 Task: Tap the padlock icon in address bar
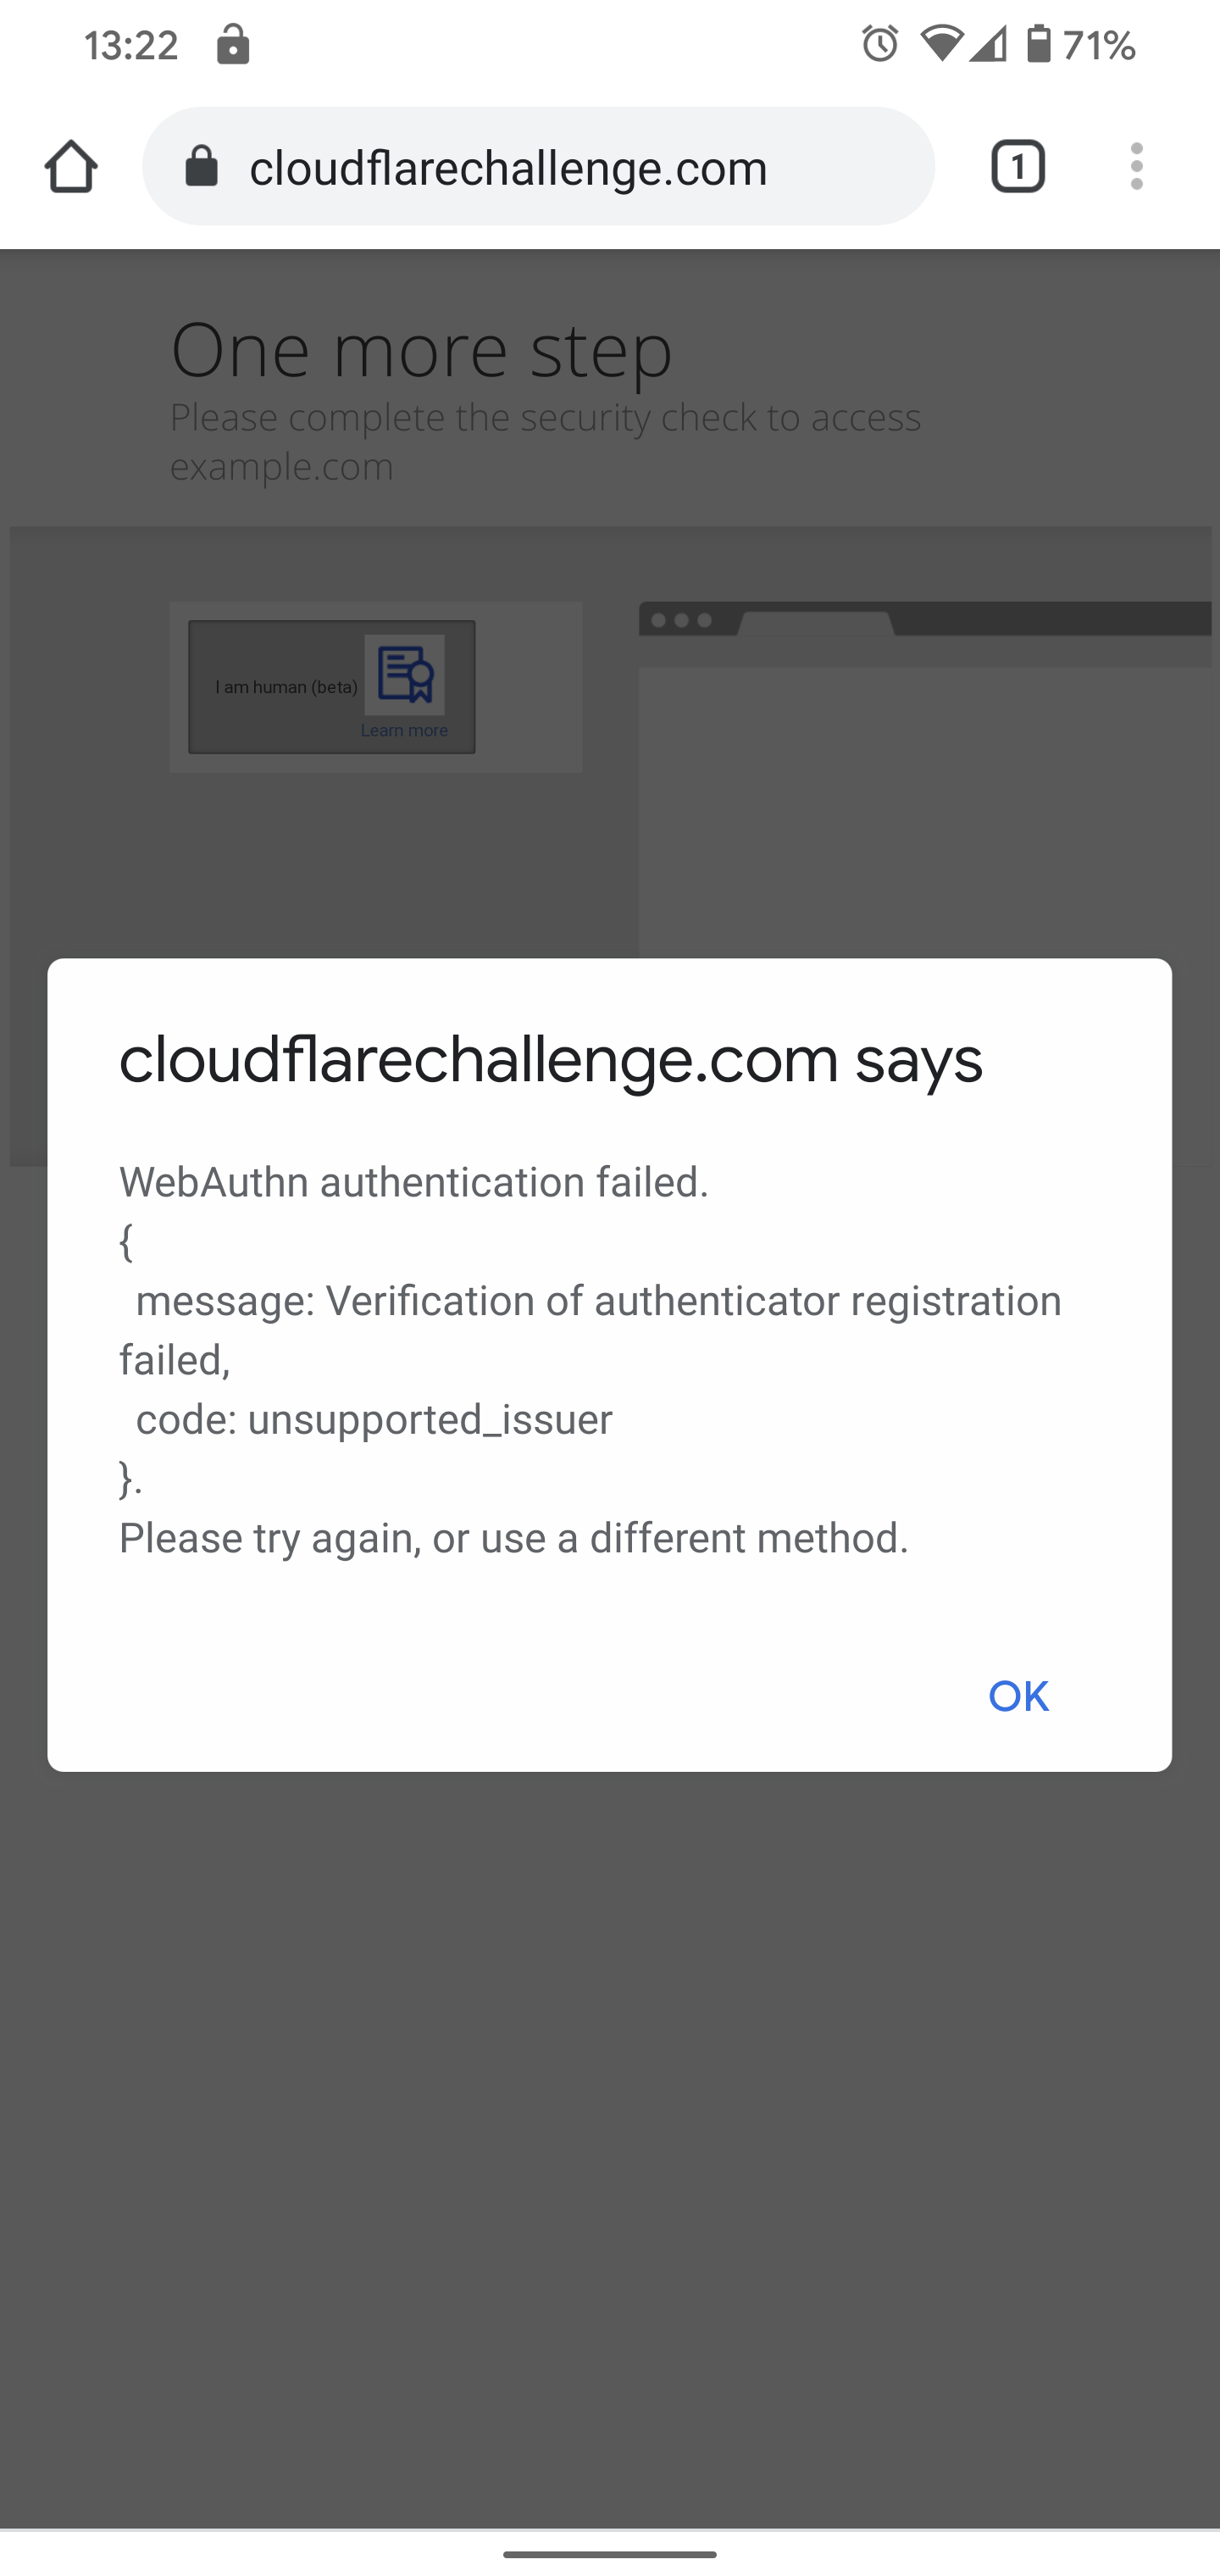click(x=201, y=166)
